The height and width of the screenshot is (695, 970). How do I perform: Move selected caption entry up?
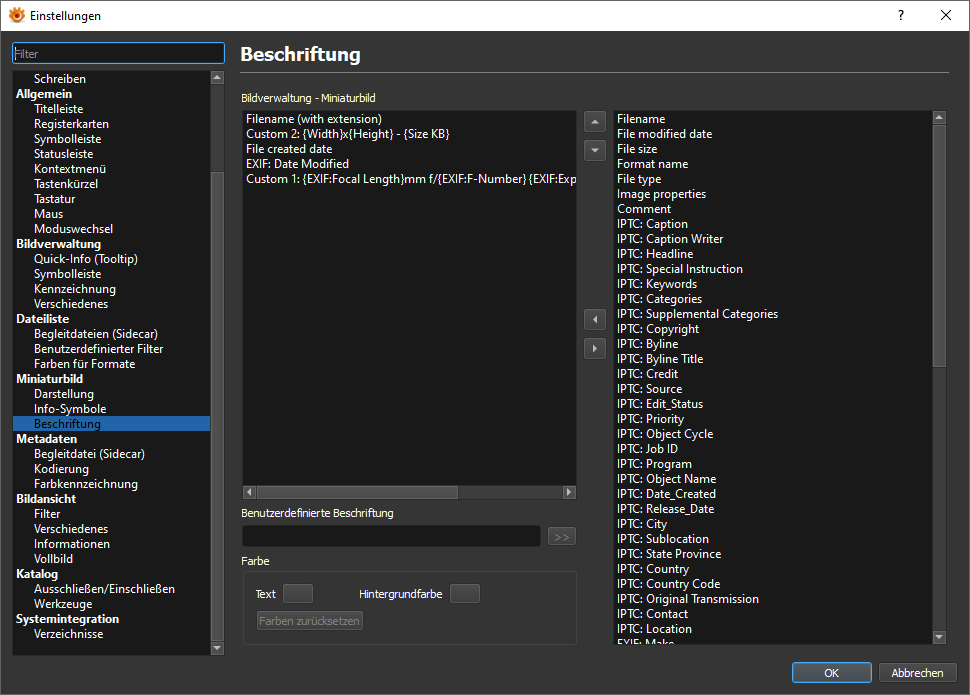pyautogui.click(x=594, y=122)
